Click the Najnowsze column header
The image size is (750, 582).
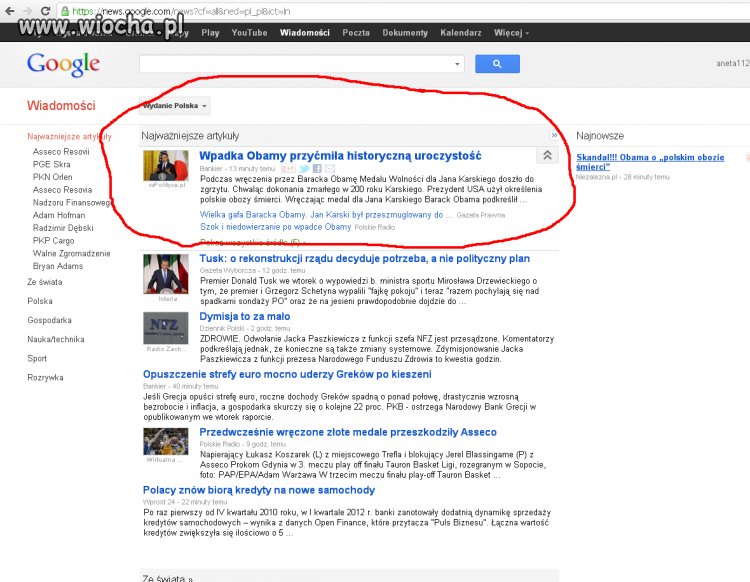[600, 135]
